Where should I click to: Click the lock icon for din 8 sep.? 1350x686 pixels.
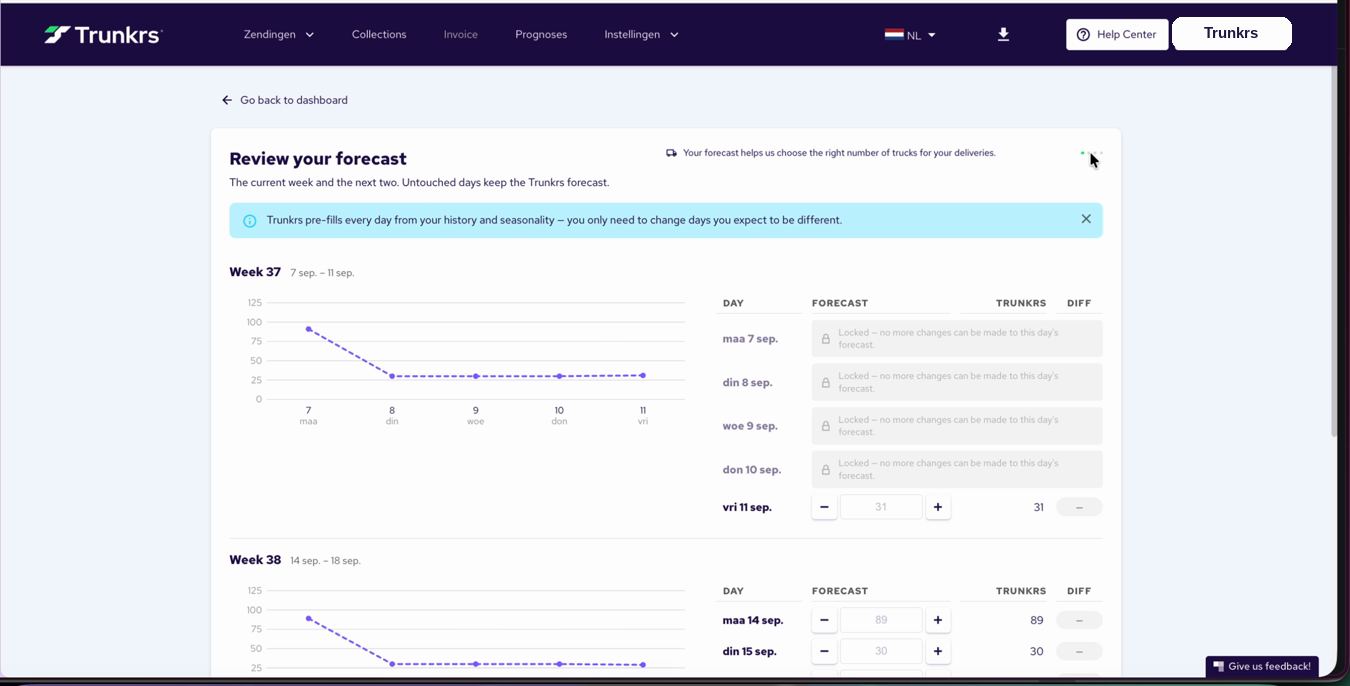point(826,383)
